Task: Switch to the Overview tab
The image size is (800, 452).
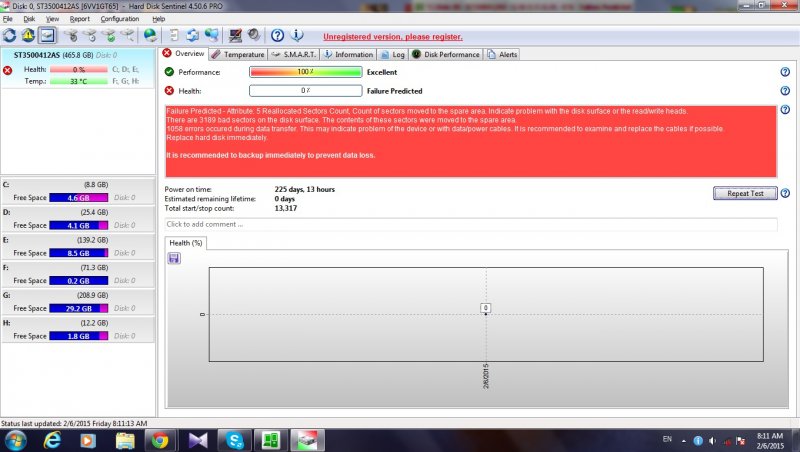Action: [x=183, y=54]
